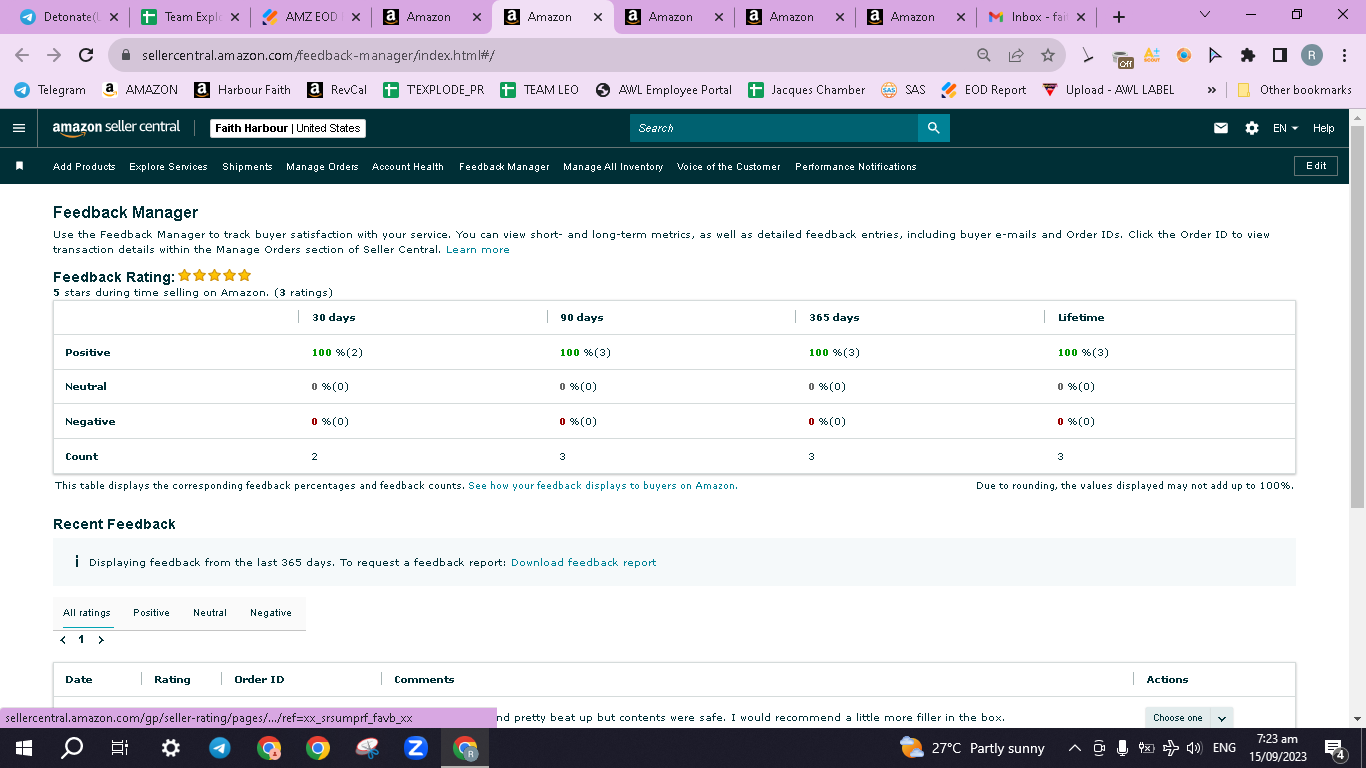Open the EOD Report bookmark
1366x768 pixels.
[984, 89]
